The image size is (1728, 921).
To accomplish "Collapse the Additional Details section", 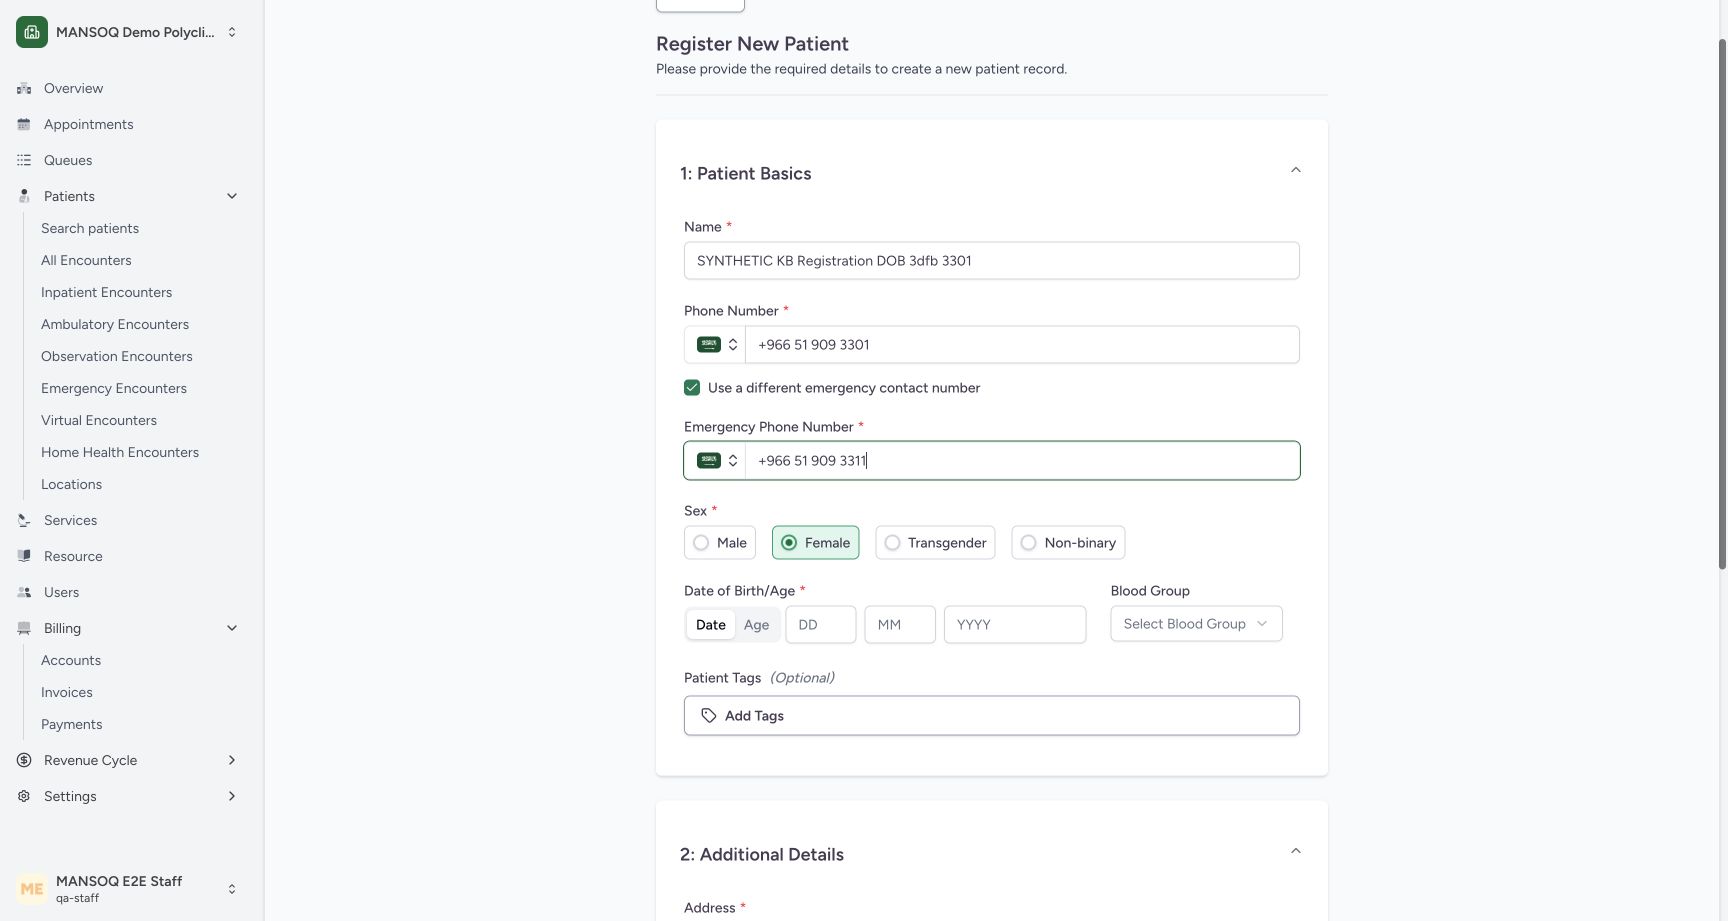I will click(x=1296, y=851).
